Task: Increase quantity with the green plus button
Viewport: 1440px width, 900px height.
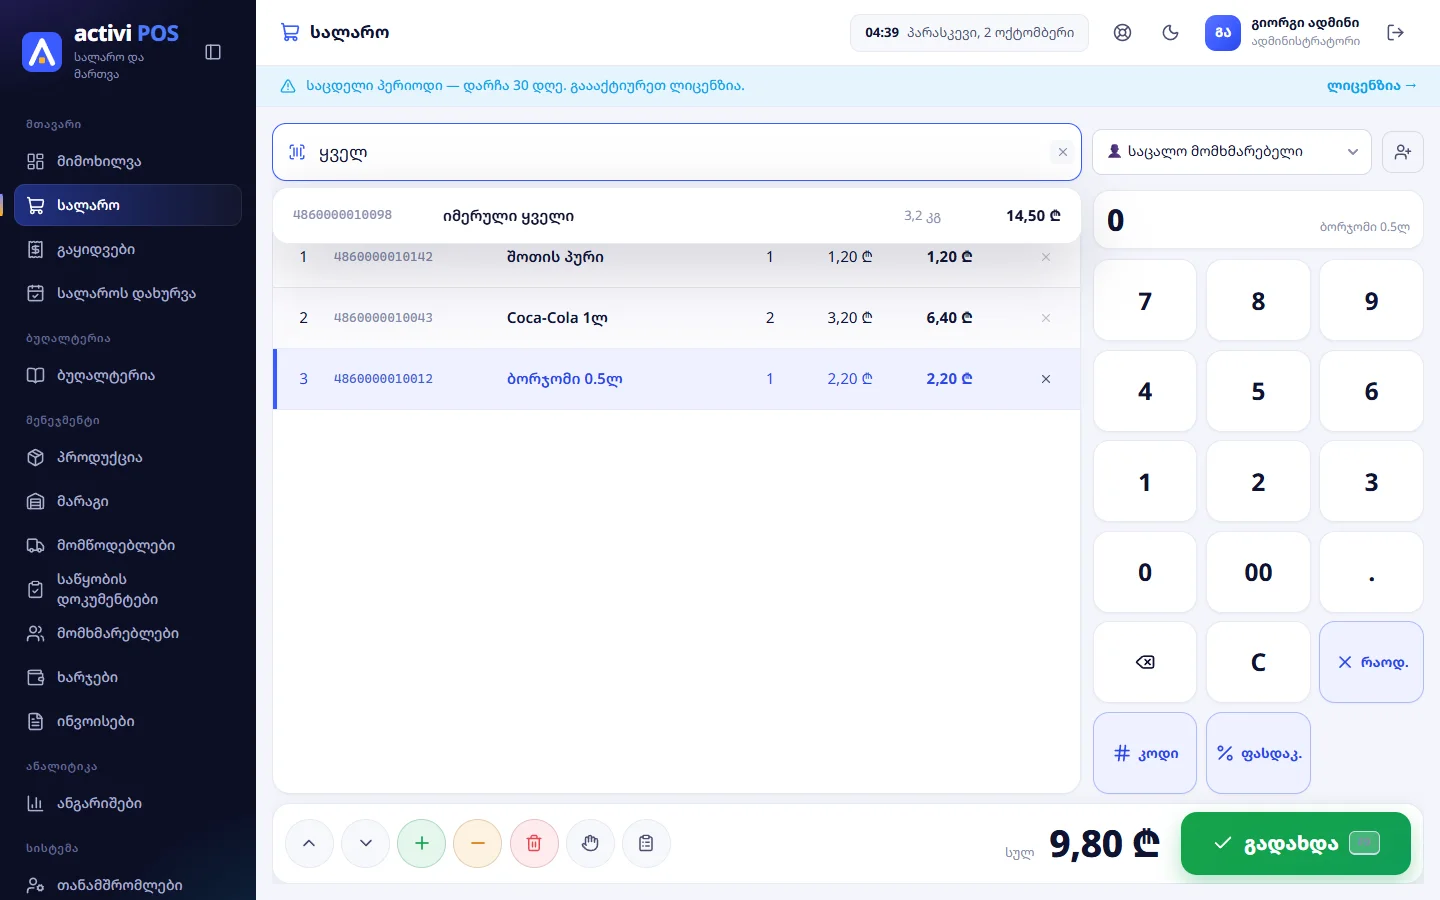Action: 422,843
